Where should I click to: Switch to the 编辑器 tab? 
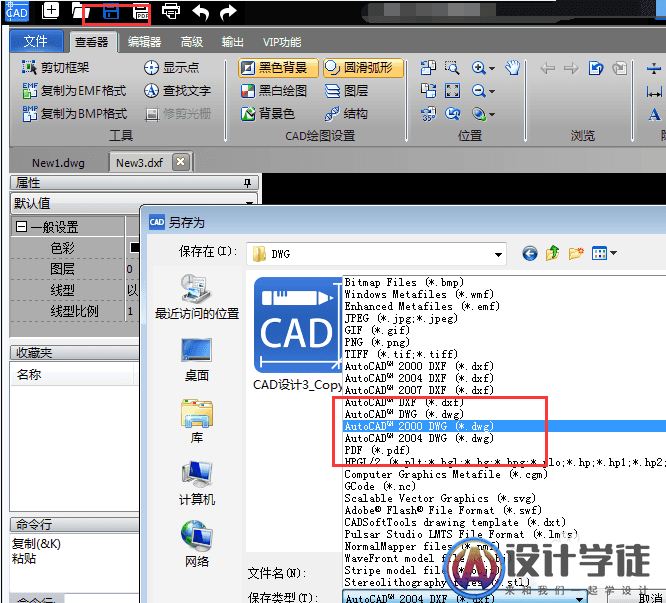[x=144, y=42]
